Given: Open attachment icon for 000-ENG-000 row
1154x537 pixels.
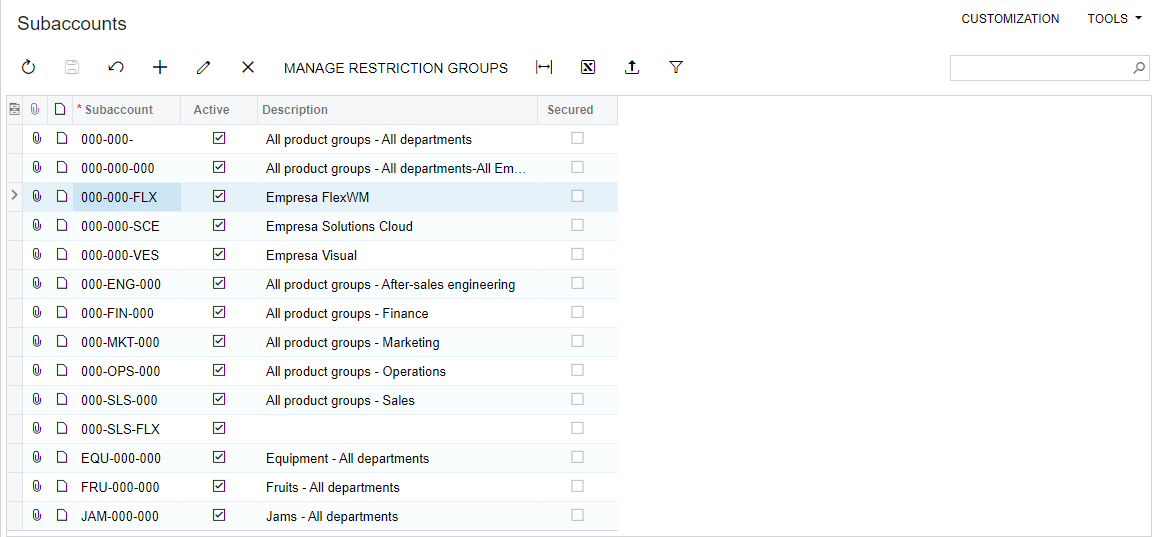Looking at the screenshot, I should (x=37, y=283).
